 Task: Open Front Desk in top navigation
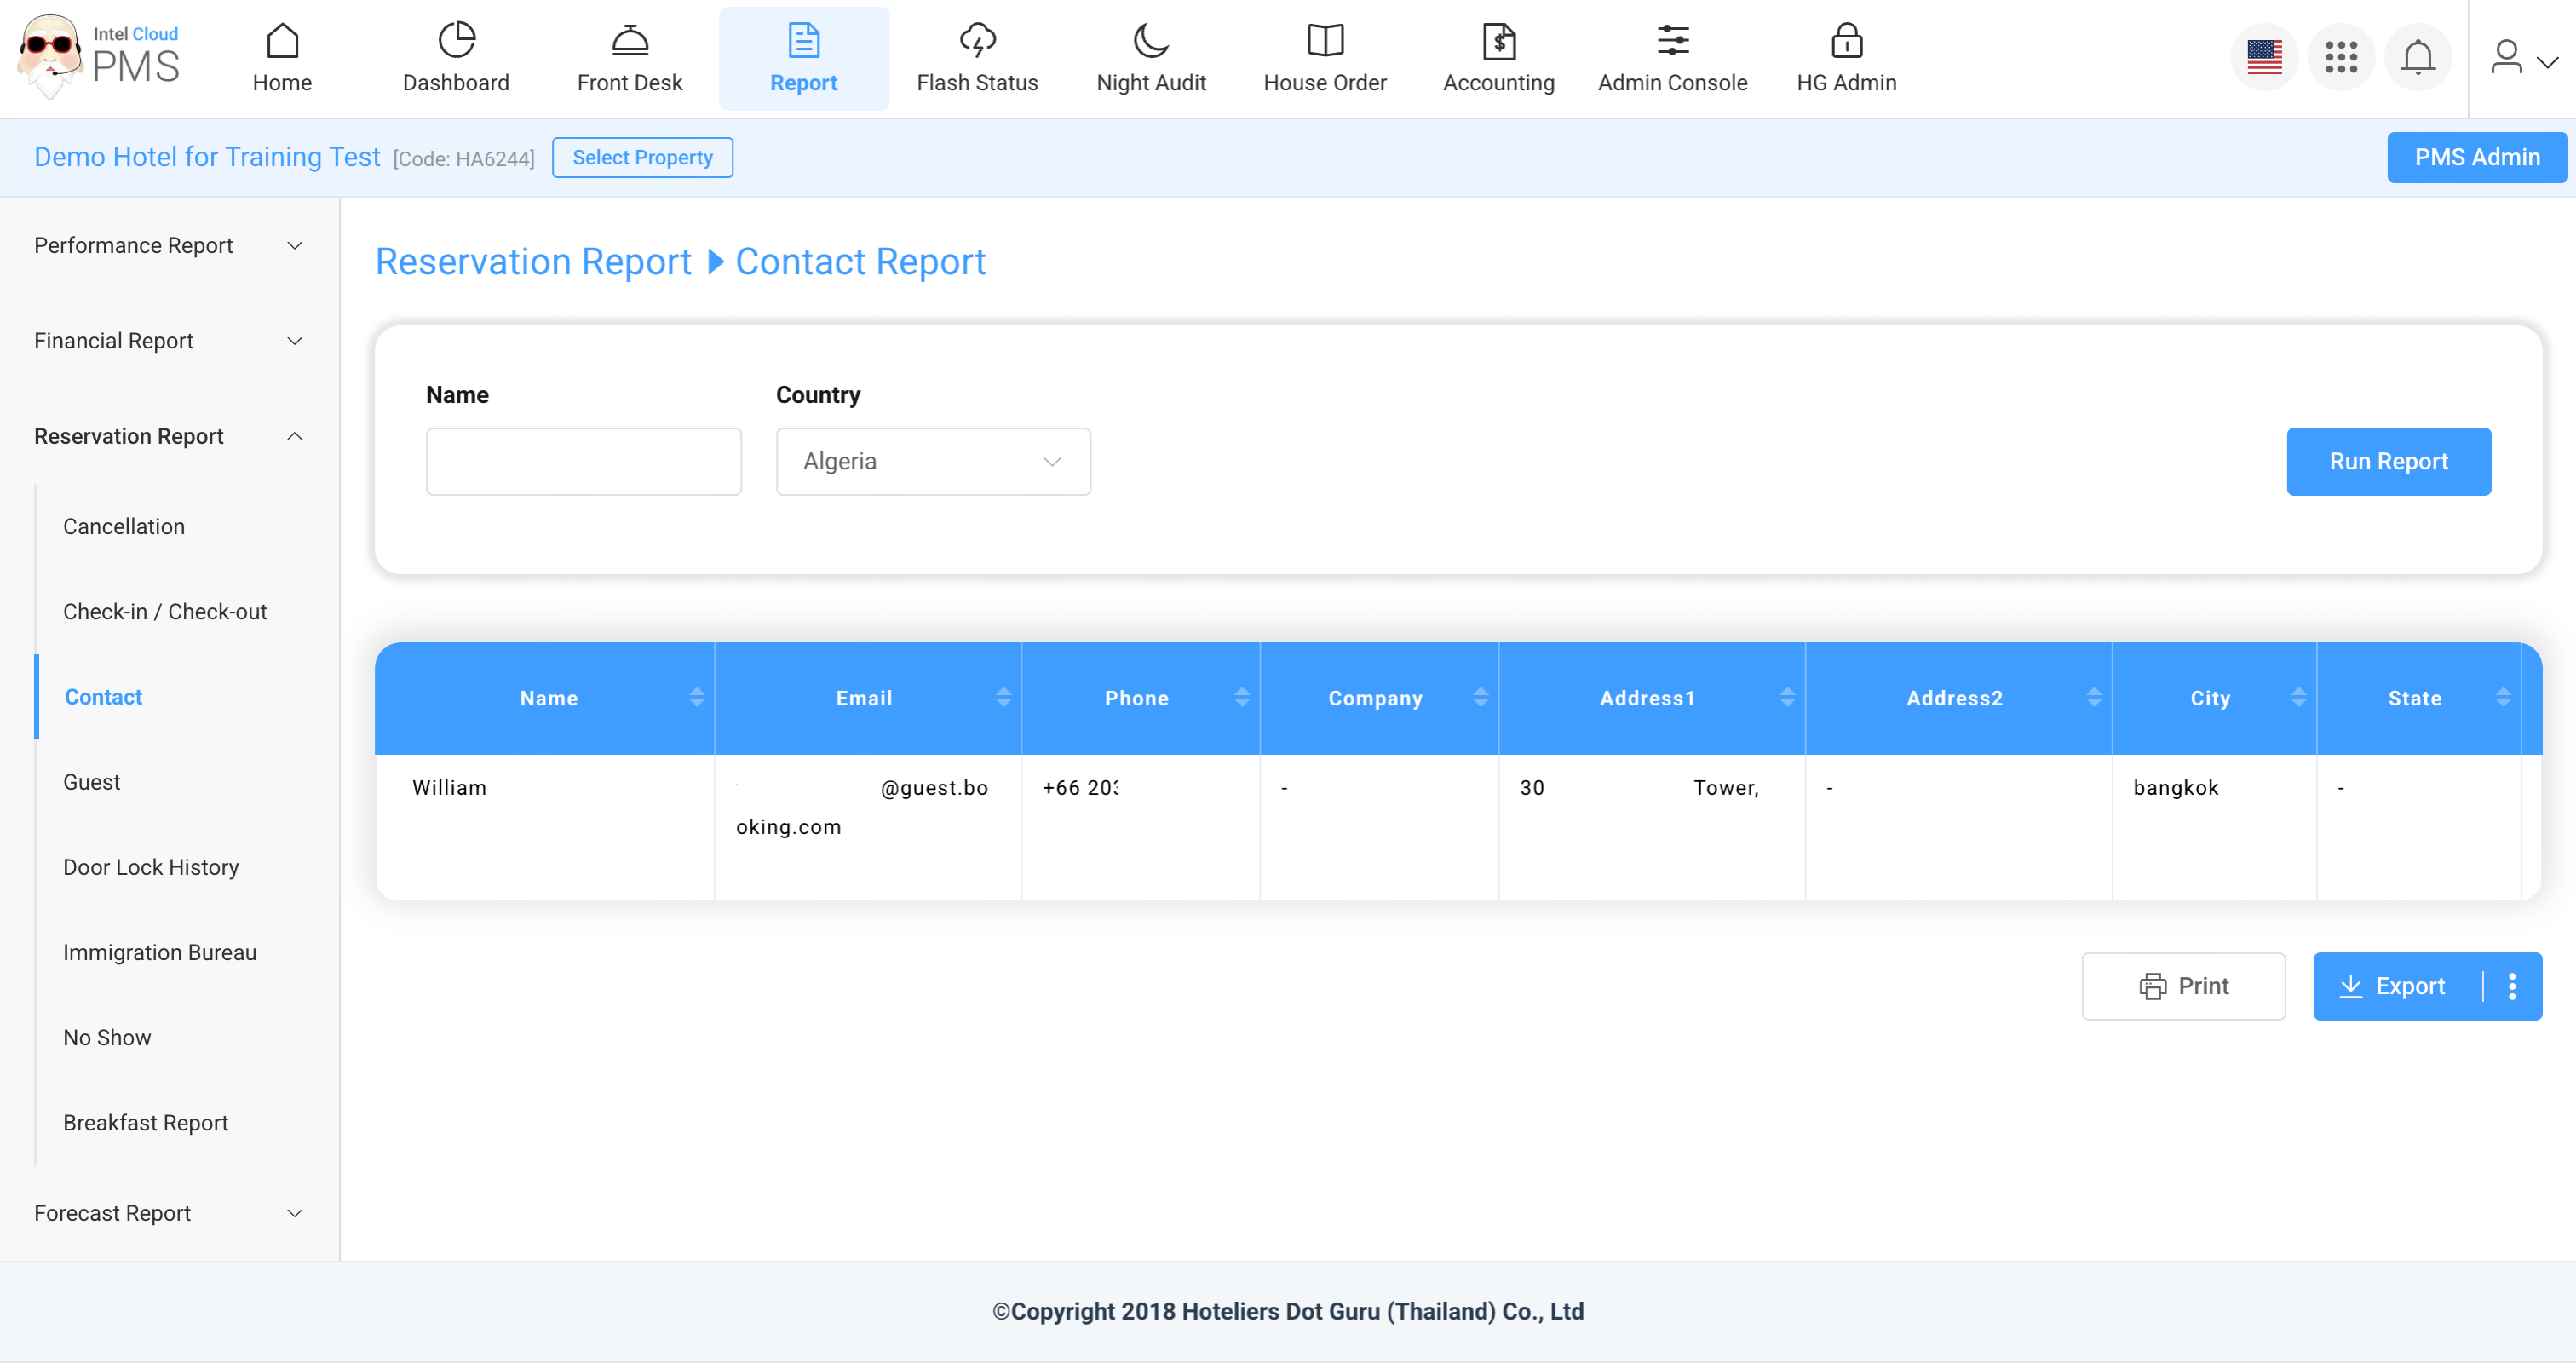coord(629,58)
